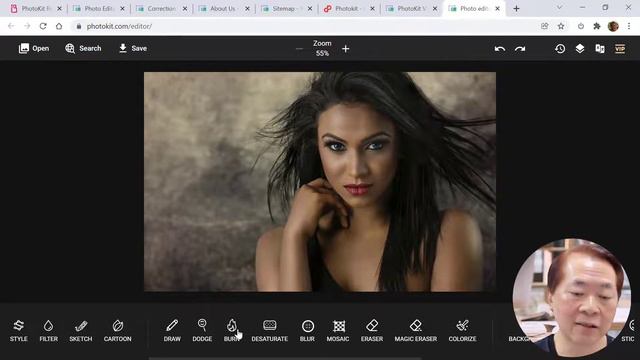This screenshot has width=640, height=360.
Task: Bookmark this page with the star icon
Action: [x=561, y=26]
